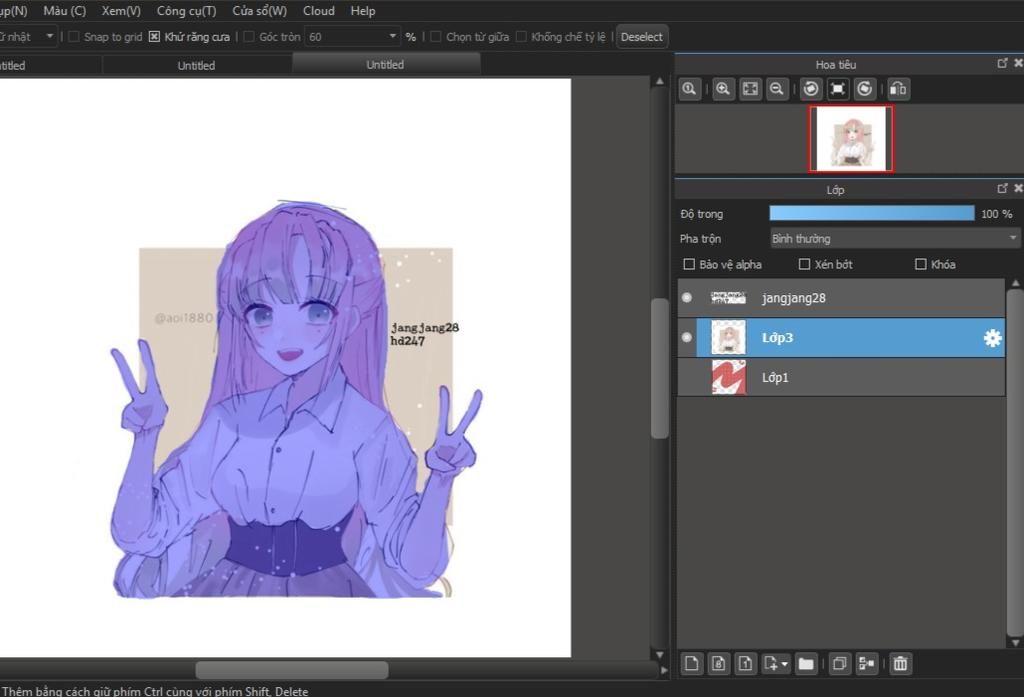The height and width of the screenshot is (697, 1024).
Task: Click the Deselect button
Action: (x=641, y=37)
